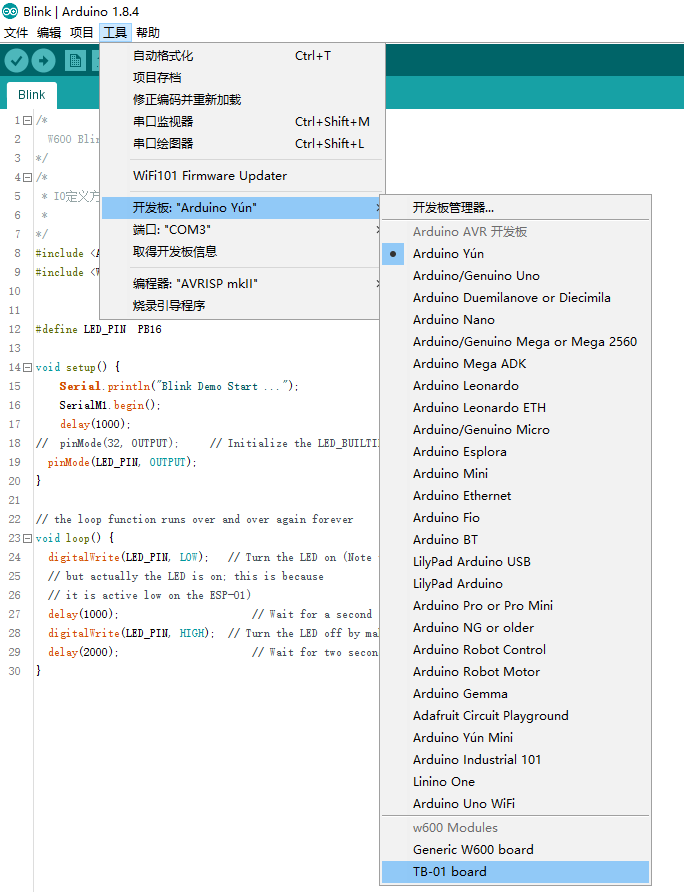Click the pinMode(LED_PIN, OUTPUT) code line
This screenshot has width=684, height=892.
coord(122,462)
